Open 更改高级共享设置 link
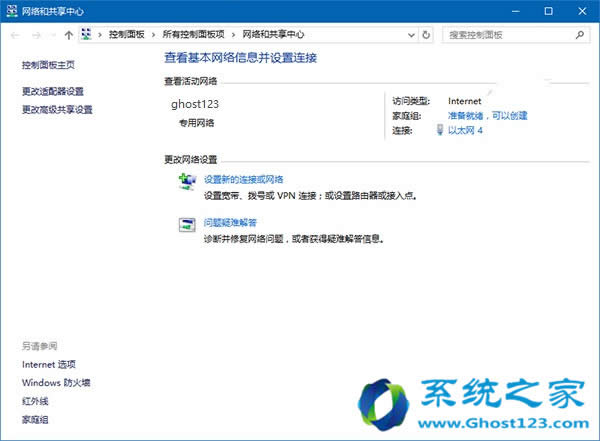 [x=57, y=109]
